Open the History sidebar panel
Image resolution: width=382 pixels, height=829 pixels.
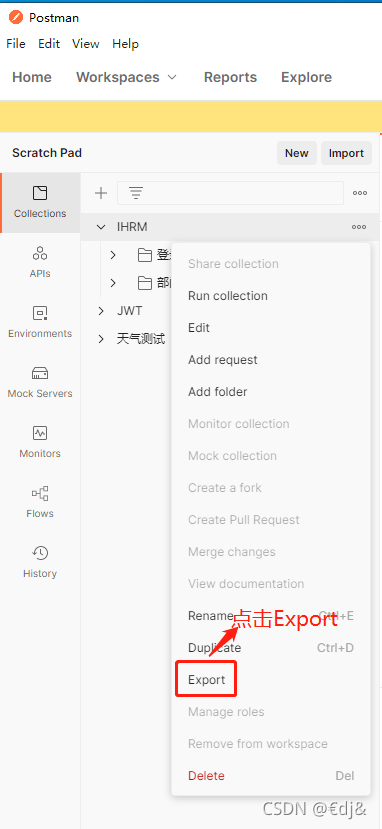40,562
